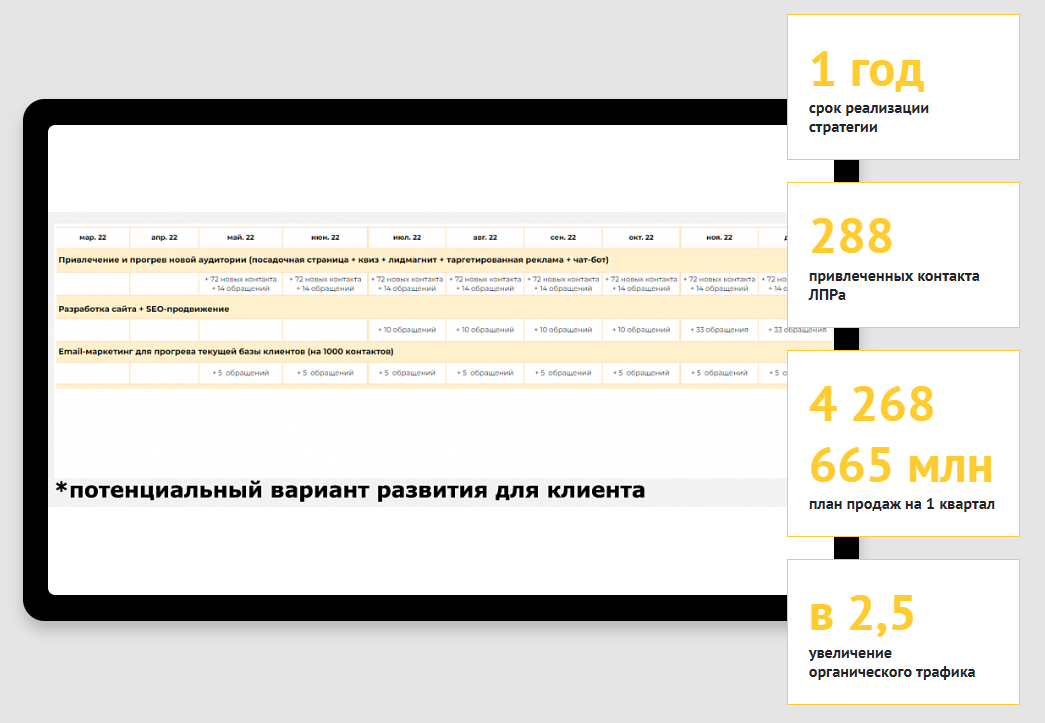The height and width of the screenshot is (723, 1045).
Task: Select the "288" attracted contacts card
Action: tap(902, 255)
